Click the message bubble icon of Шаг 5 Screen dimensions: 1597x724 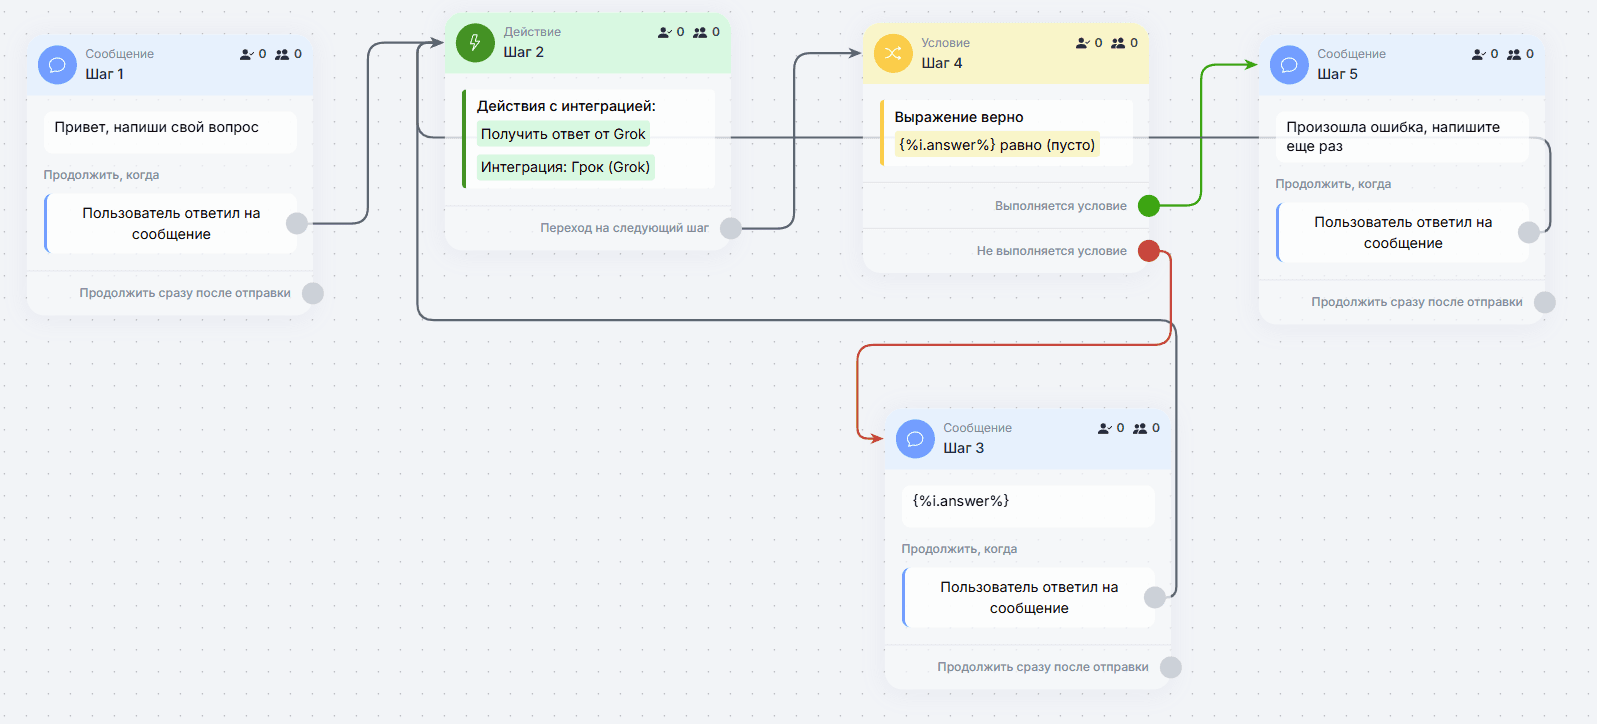pos(1289,65)
